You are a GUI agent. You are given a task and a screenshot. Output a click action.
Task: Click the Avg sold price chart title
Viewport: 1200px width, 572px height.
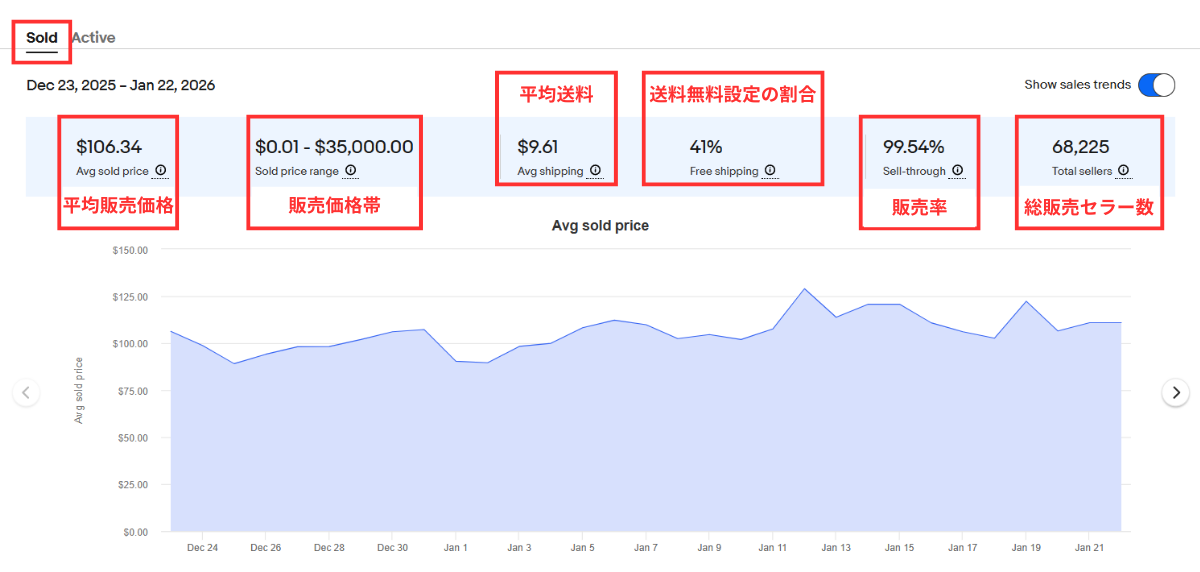pos(600,226)
